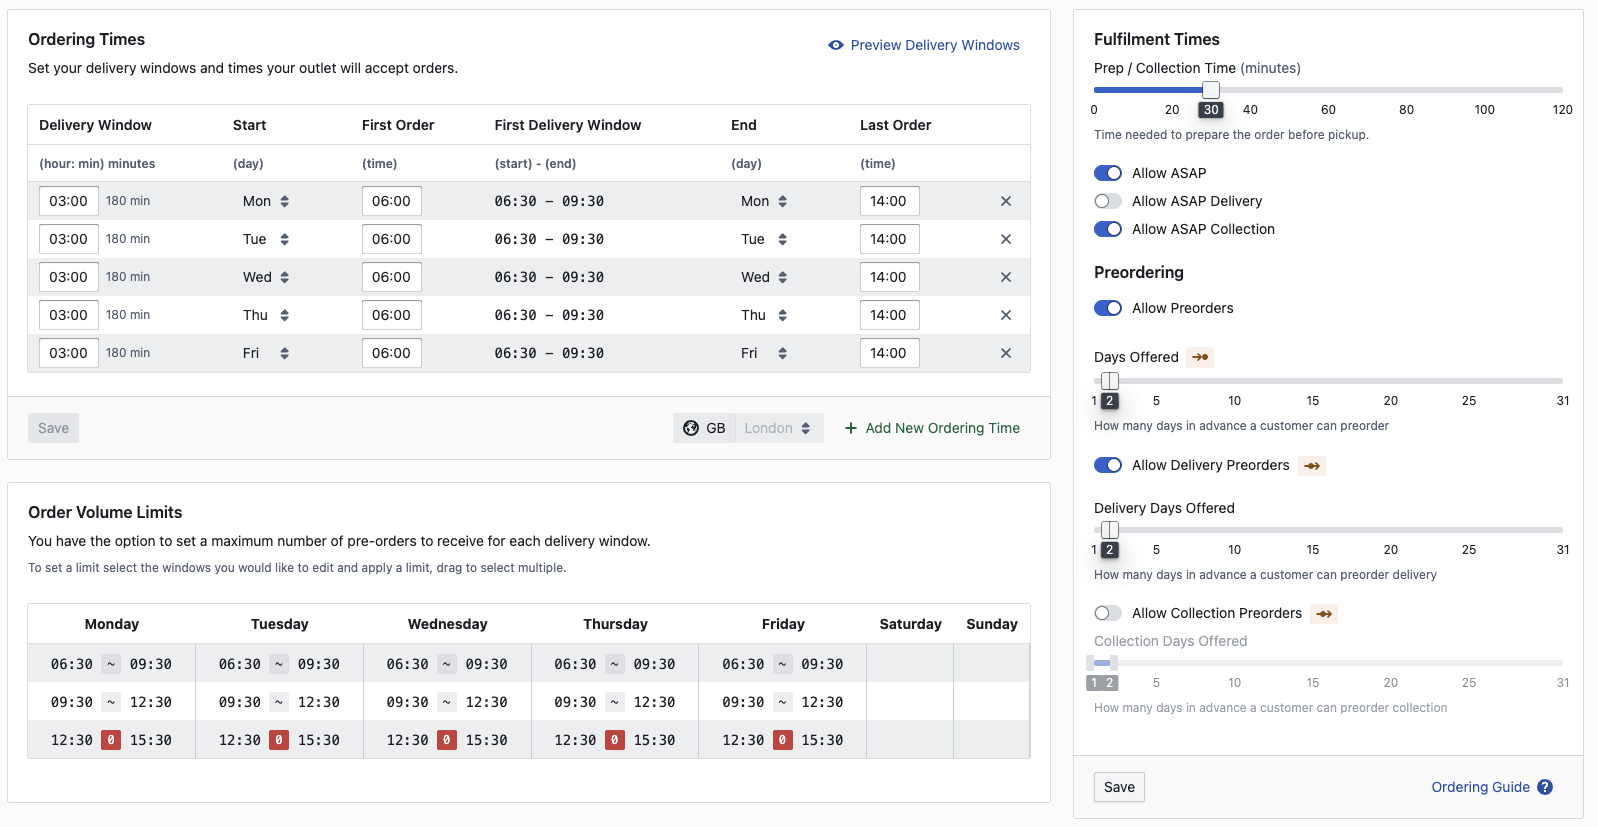
Task: Select Monday 06:30 ~ 09:30 volume slot
Action: coord(111,664)
